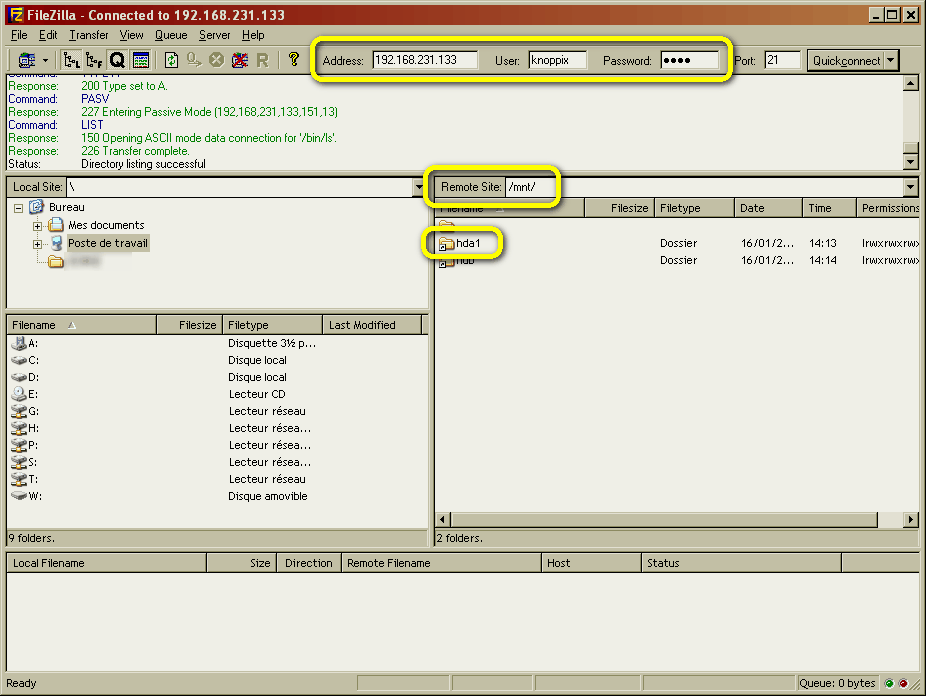The image size is (926, 696).
Task: Click the 'Directory listing successful' log line
Action: click(x=144, y=164)
